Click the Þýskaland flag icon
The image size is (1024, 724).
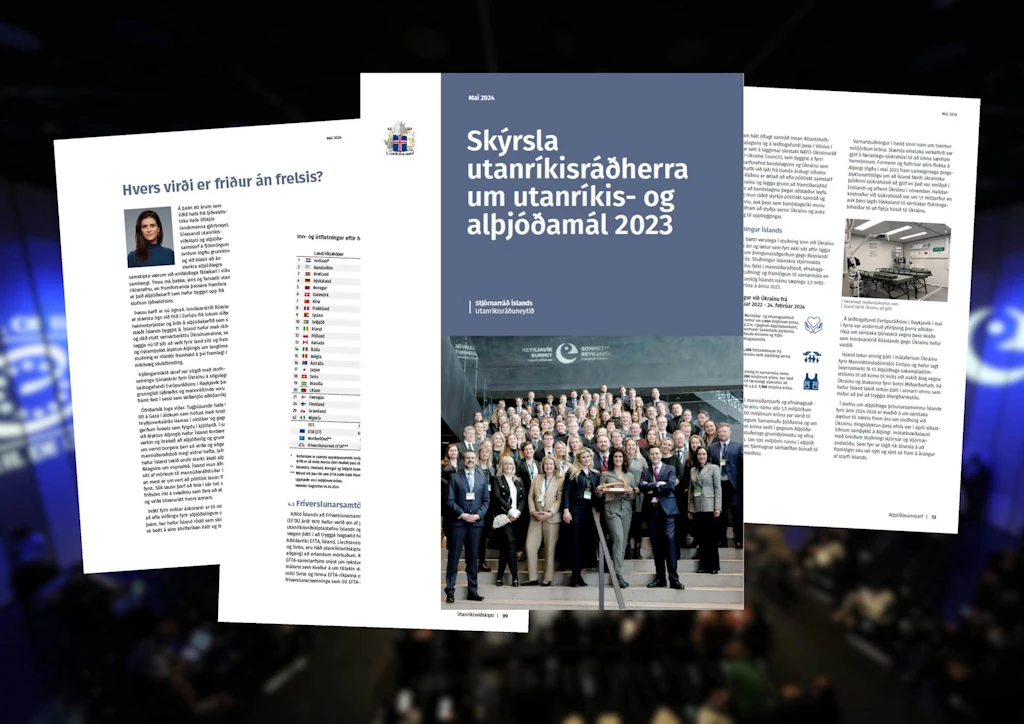click(x=308, y=281)
